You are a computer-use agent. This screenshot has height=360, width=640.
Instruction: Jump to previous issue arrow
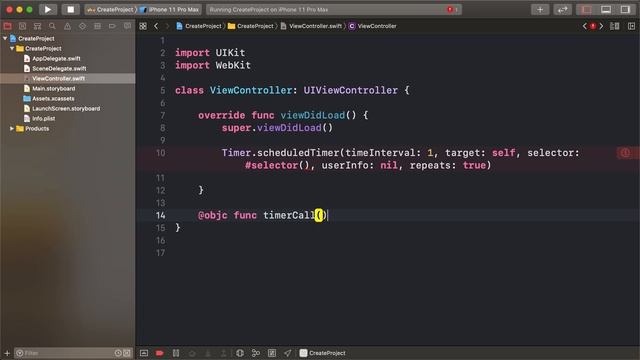[x=584, y=26]
